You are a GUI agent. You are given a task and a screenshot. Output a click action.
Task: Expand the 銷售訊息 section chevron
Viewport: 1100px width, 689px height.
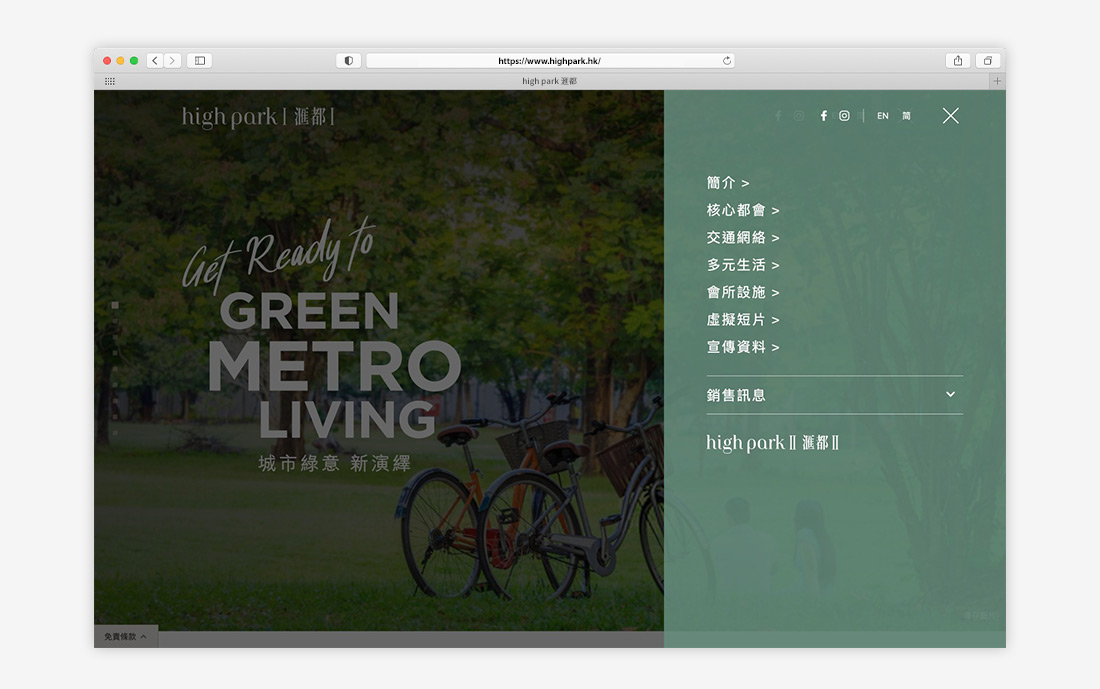(951, 394)
